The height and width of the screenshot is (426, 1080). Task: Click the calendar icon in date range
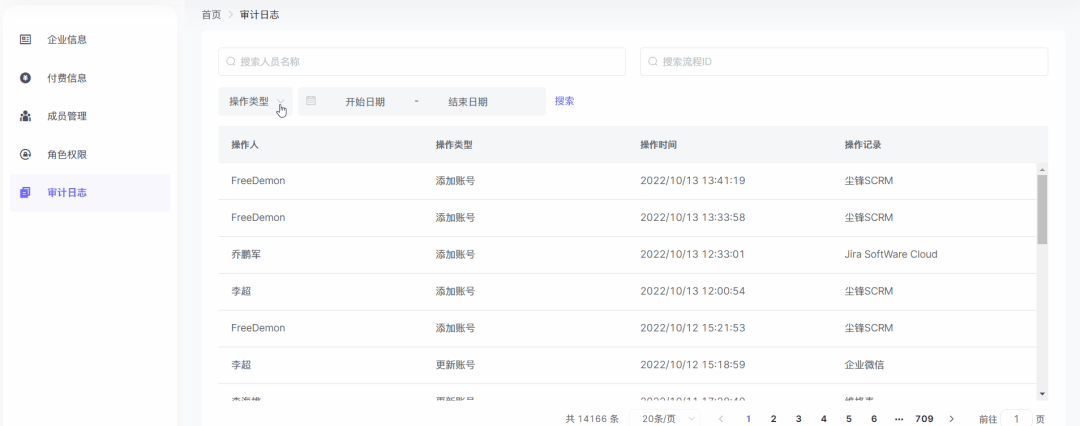click(311, 101)
